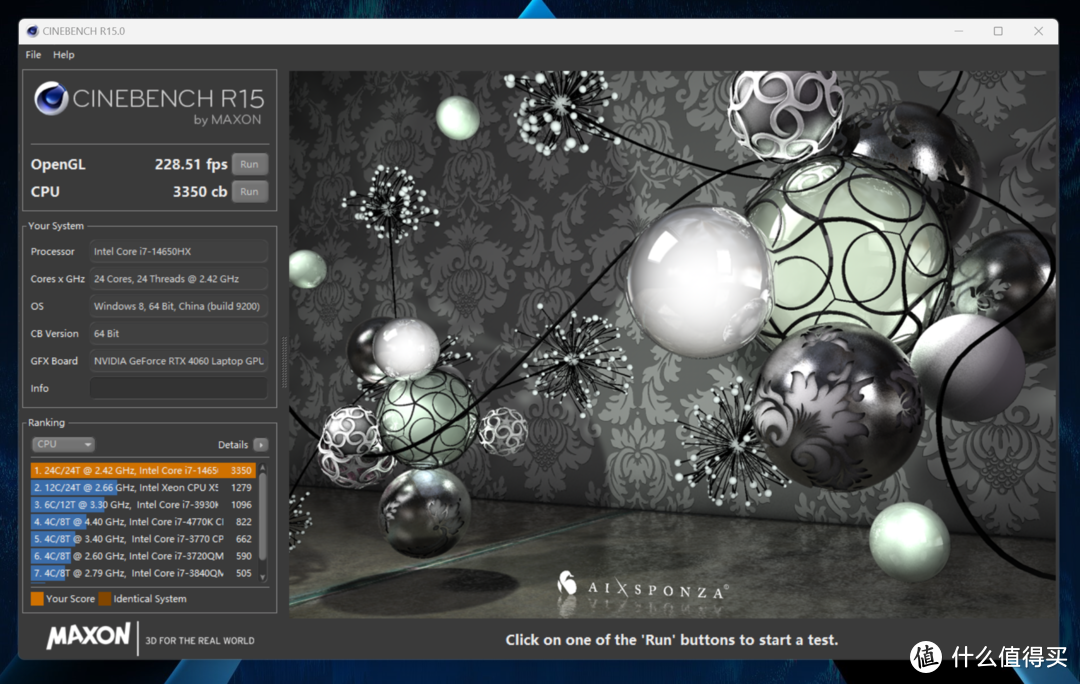Open the Help menu
1080x684 pixels.
coord(63,54)
